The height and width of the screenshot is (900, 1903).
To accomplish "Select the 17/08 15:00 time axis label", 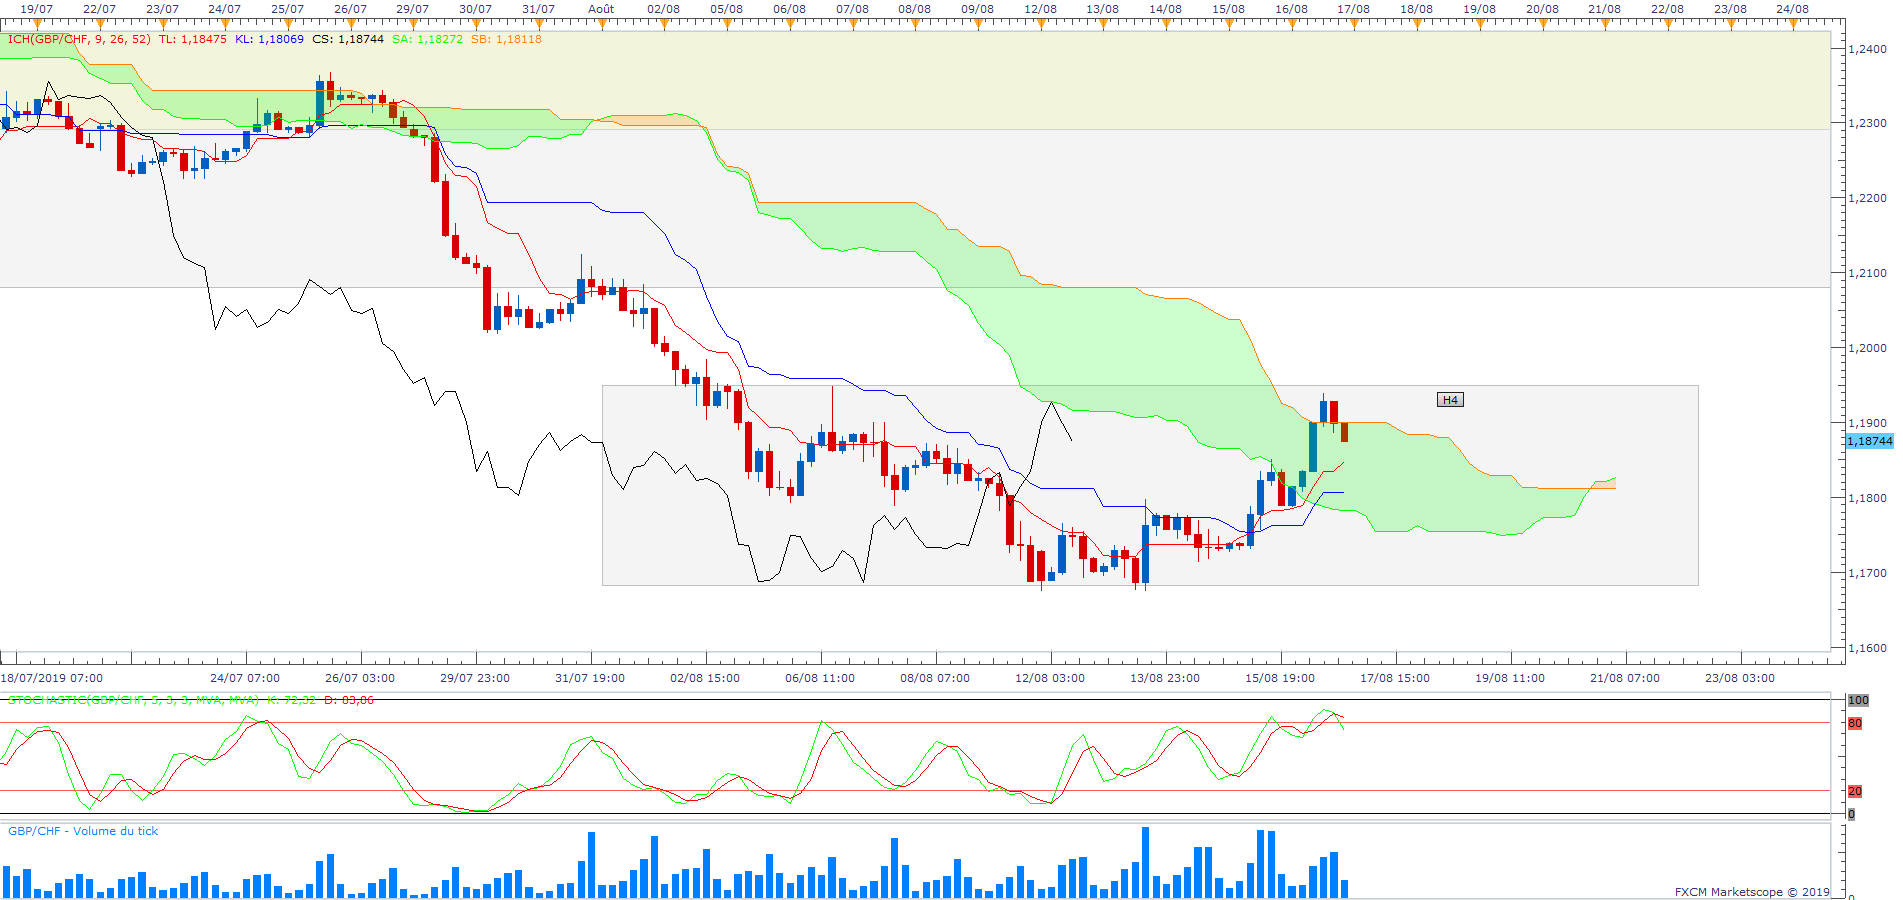I will coord(1395,678).
